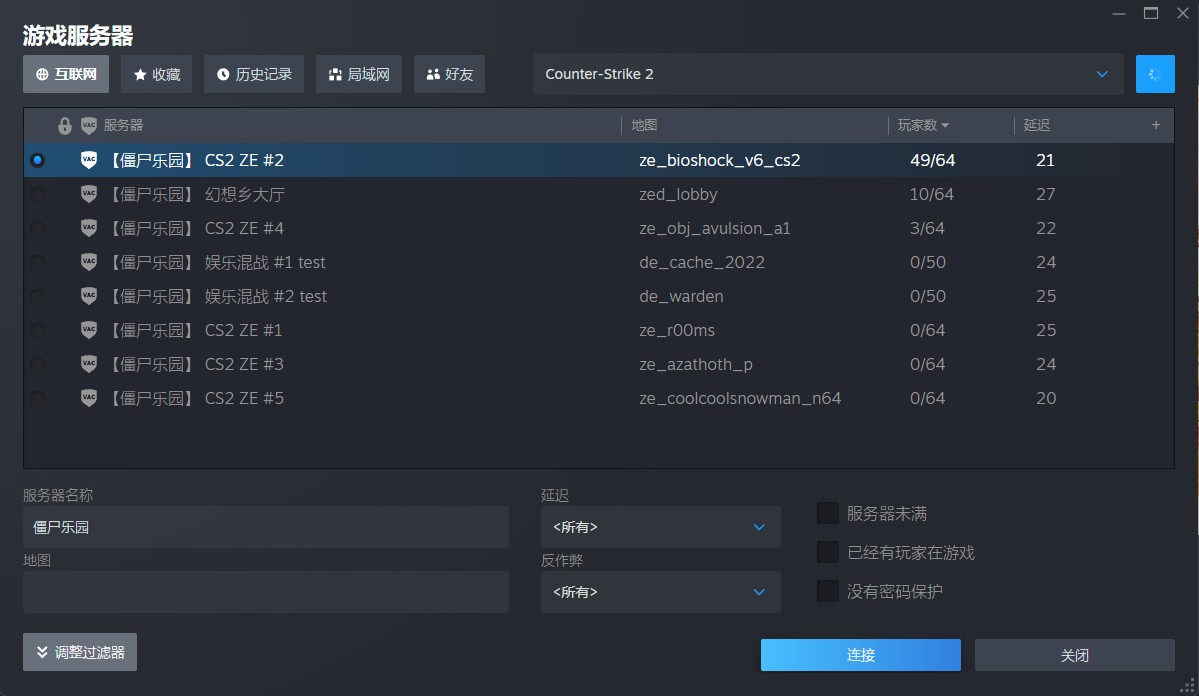This screenshot has height=696, width=1199.
Task: Click the 地图 filter input field
Action: click(x=265, y=592)
